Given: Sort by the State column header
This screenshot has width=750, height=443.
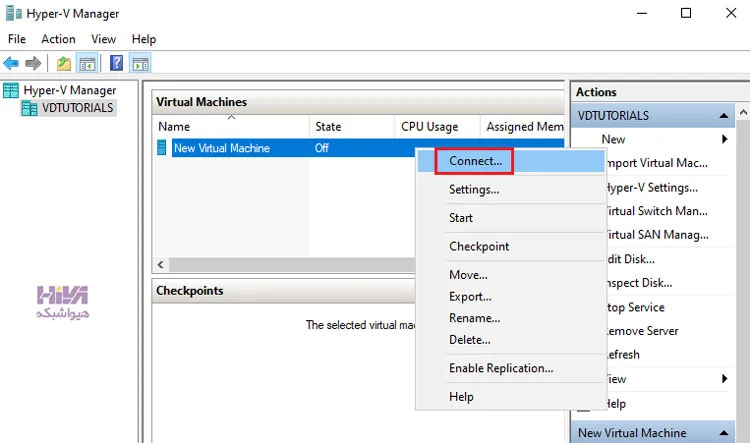Looking at the screenshot, I should click(352, 127).
